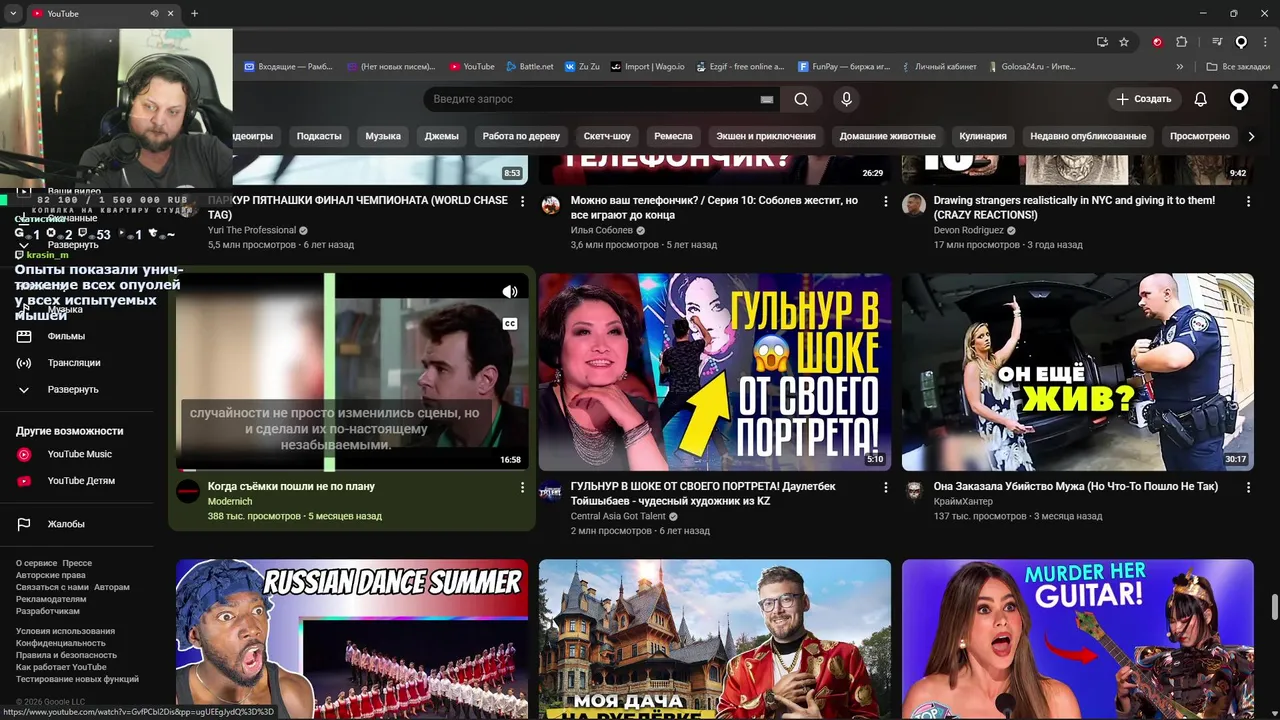The width and height of the screenshot is (1280, 720).
Task: Open options menu for Drawing strangers video
Action: [1248, 201]
